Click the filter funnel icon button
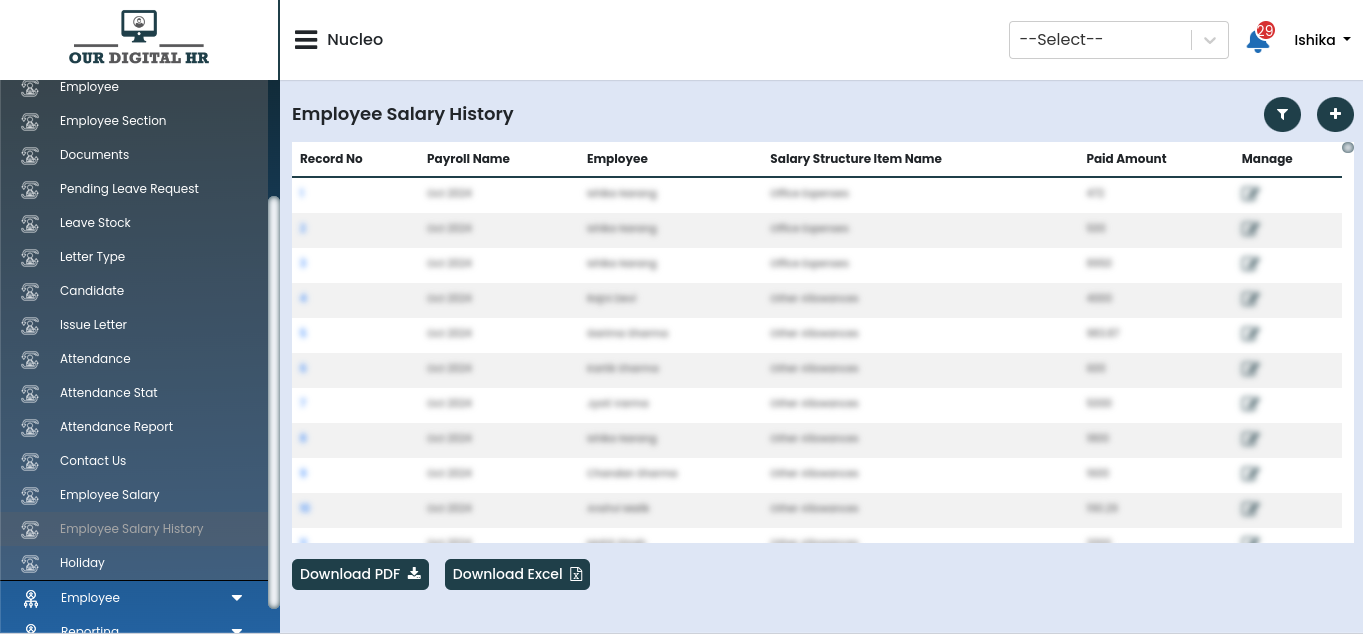This screenshot has width=1363, height=634. [x=1282, y=115]
